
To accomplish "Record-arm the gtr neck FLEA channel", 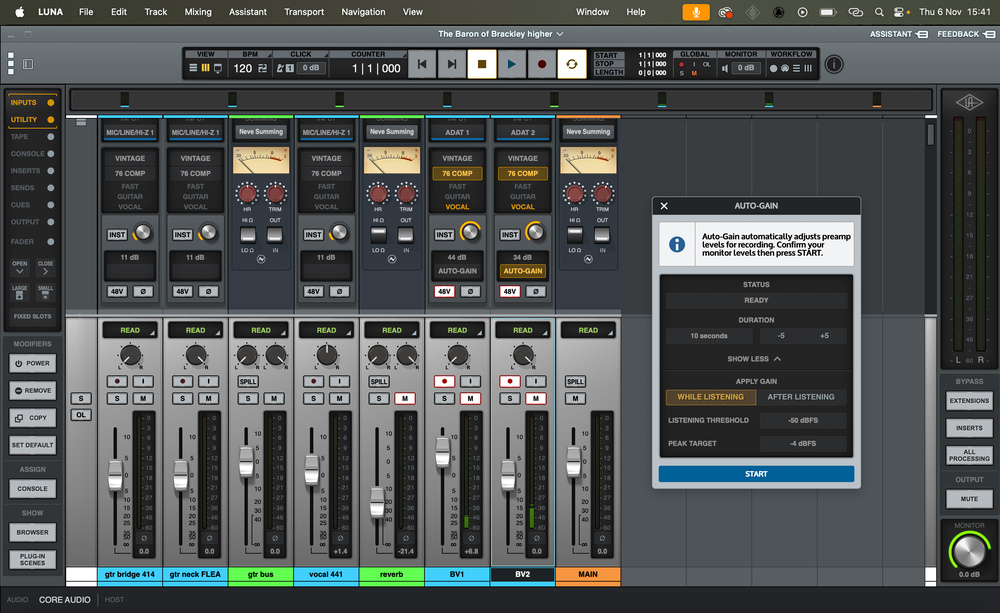I will pyautogui.click(x=182, y=381).
